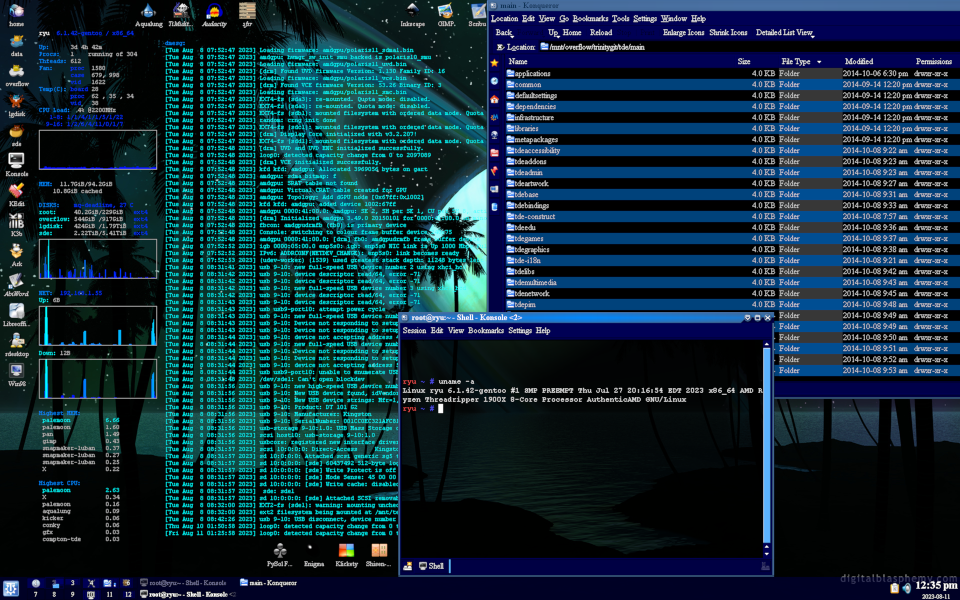
Task: Click Back in Konqueror toolbar
Action: pyautogui.click(x=504, y=32)
